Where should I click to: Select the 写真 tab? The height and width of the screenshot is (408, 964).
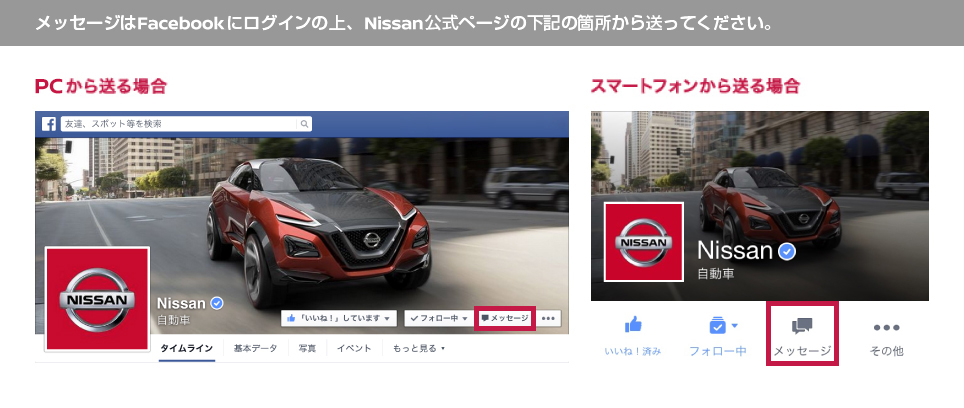pos(307,349)
